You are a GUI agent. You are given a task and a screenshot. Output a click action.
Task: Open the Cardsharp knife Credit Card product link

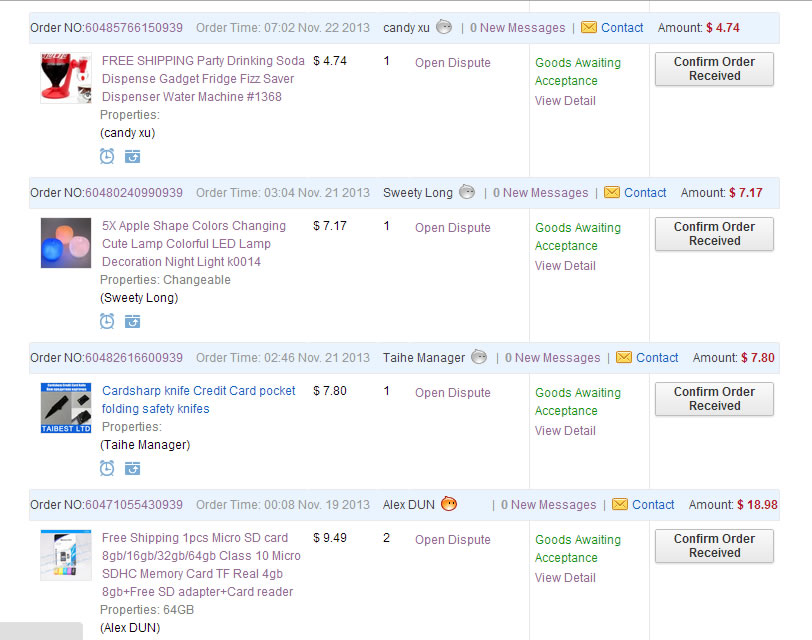[x=199, y=391]
